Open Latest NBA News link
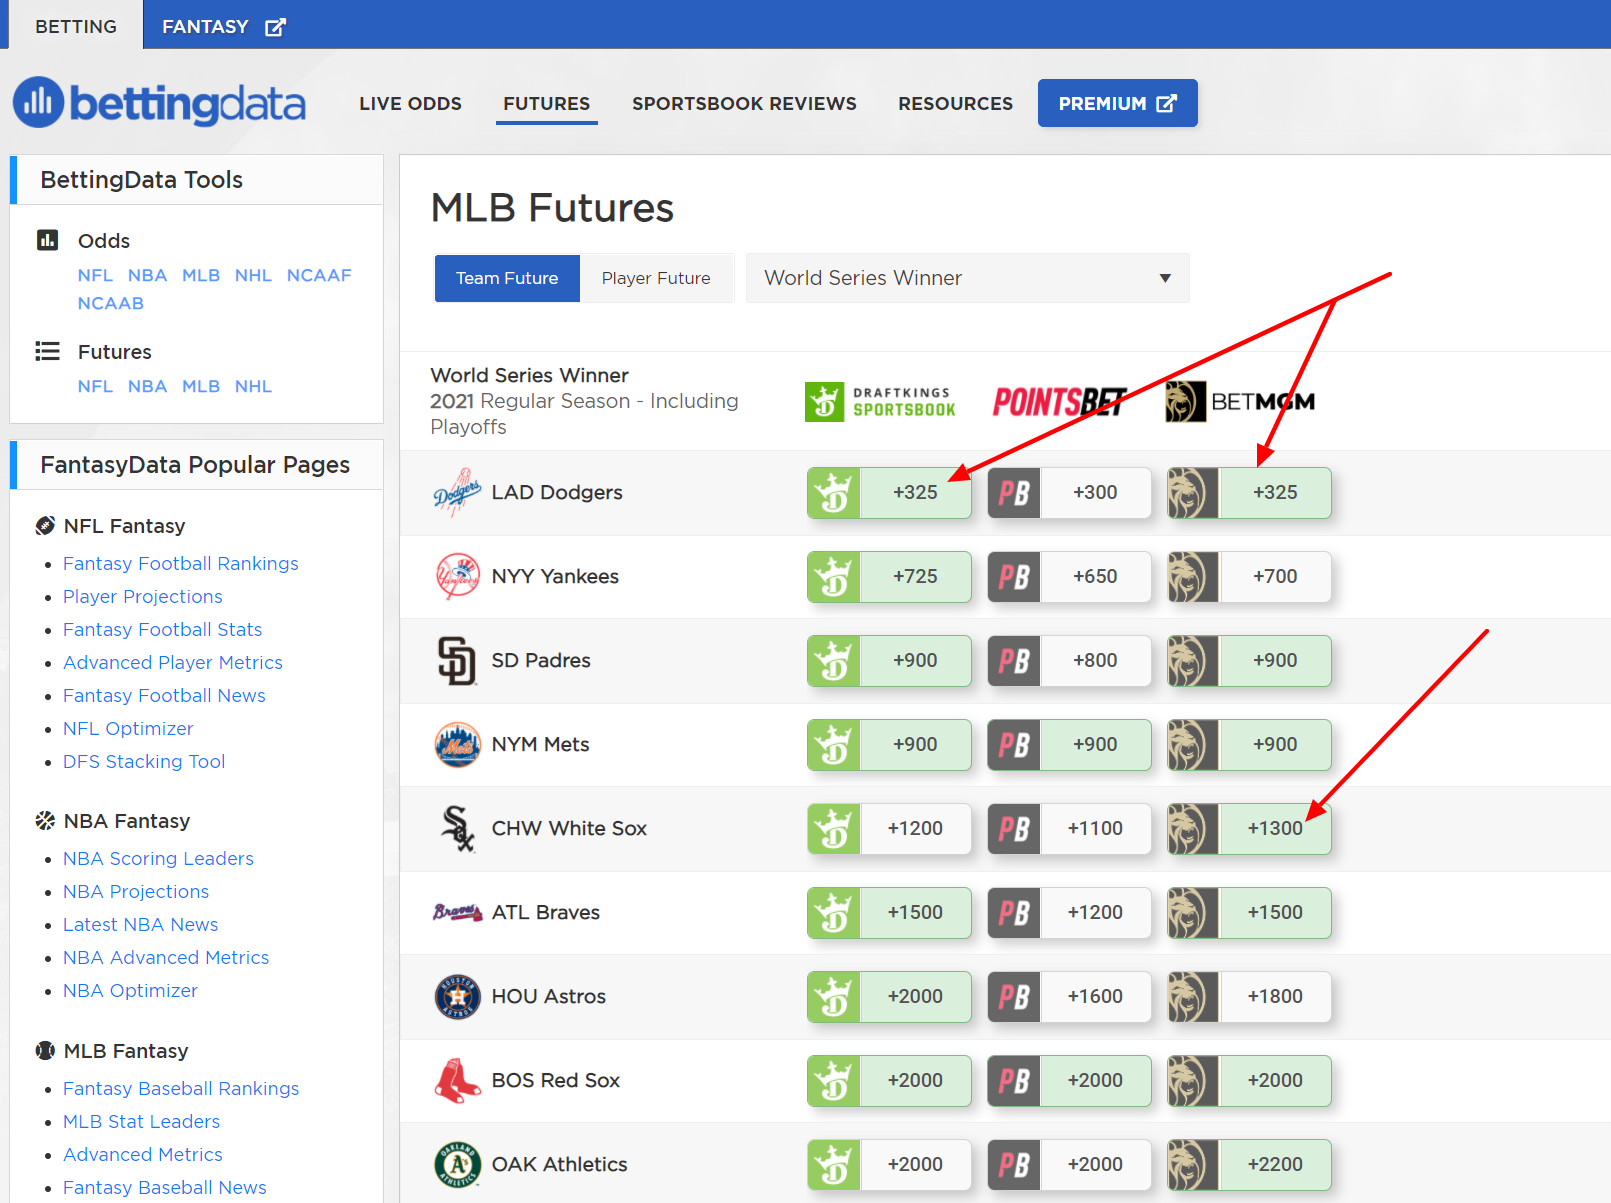This screenshot has width=1611, height=1203. point(140,924)
